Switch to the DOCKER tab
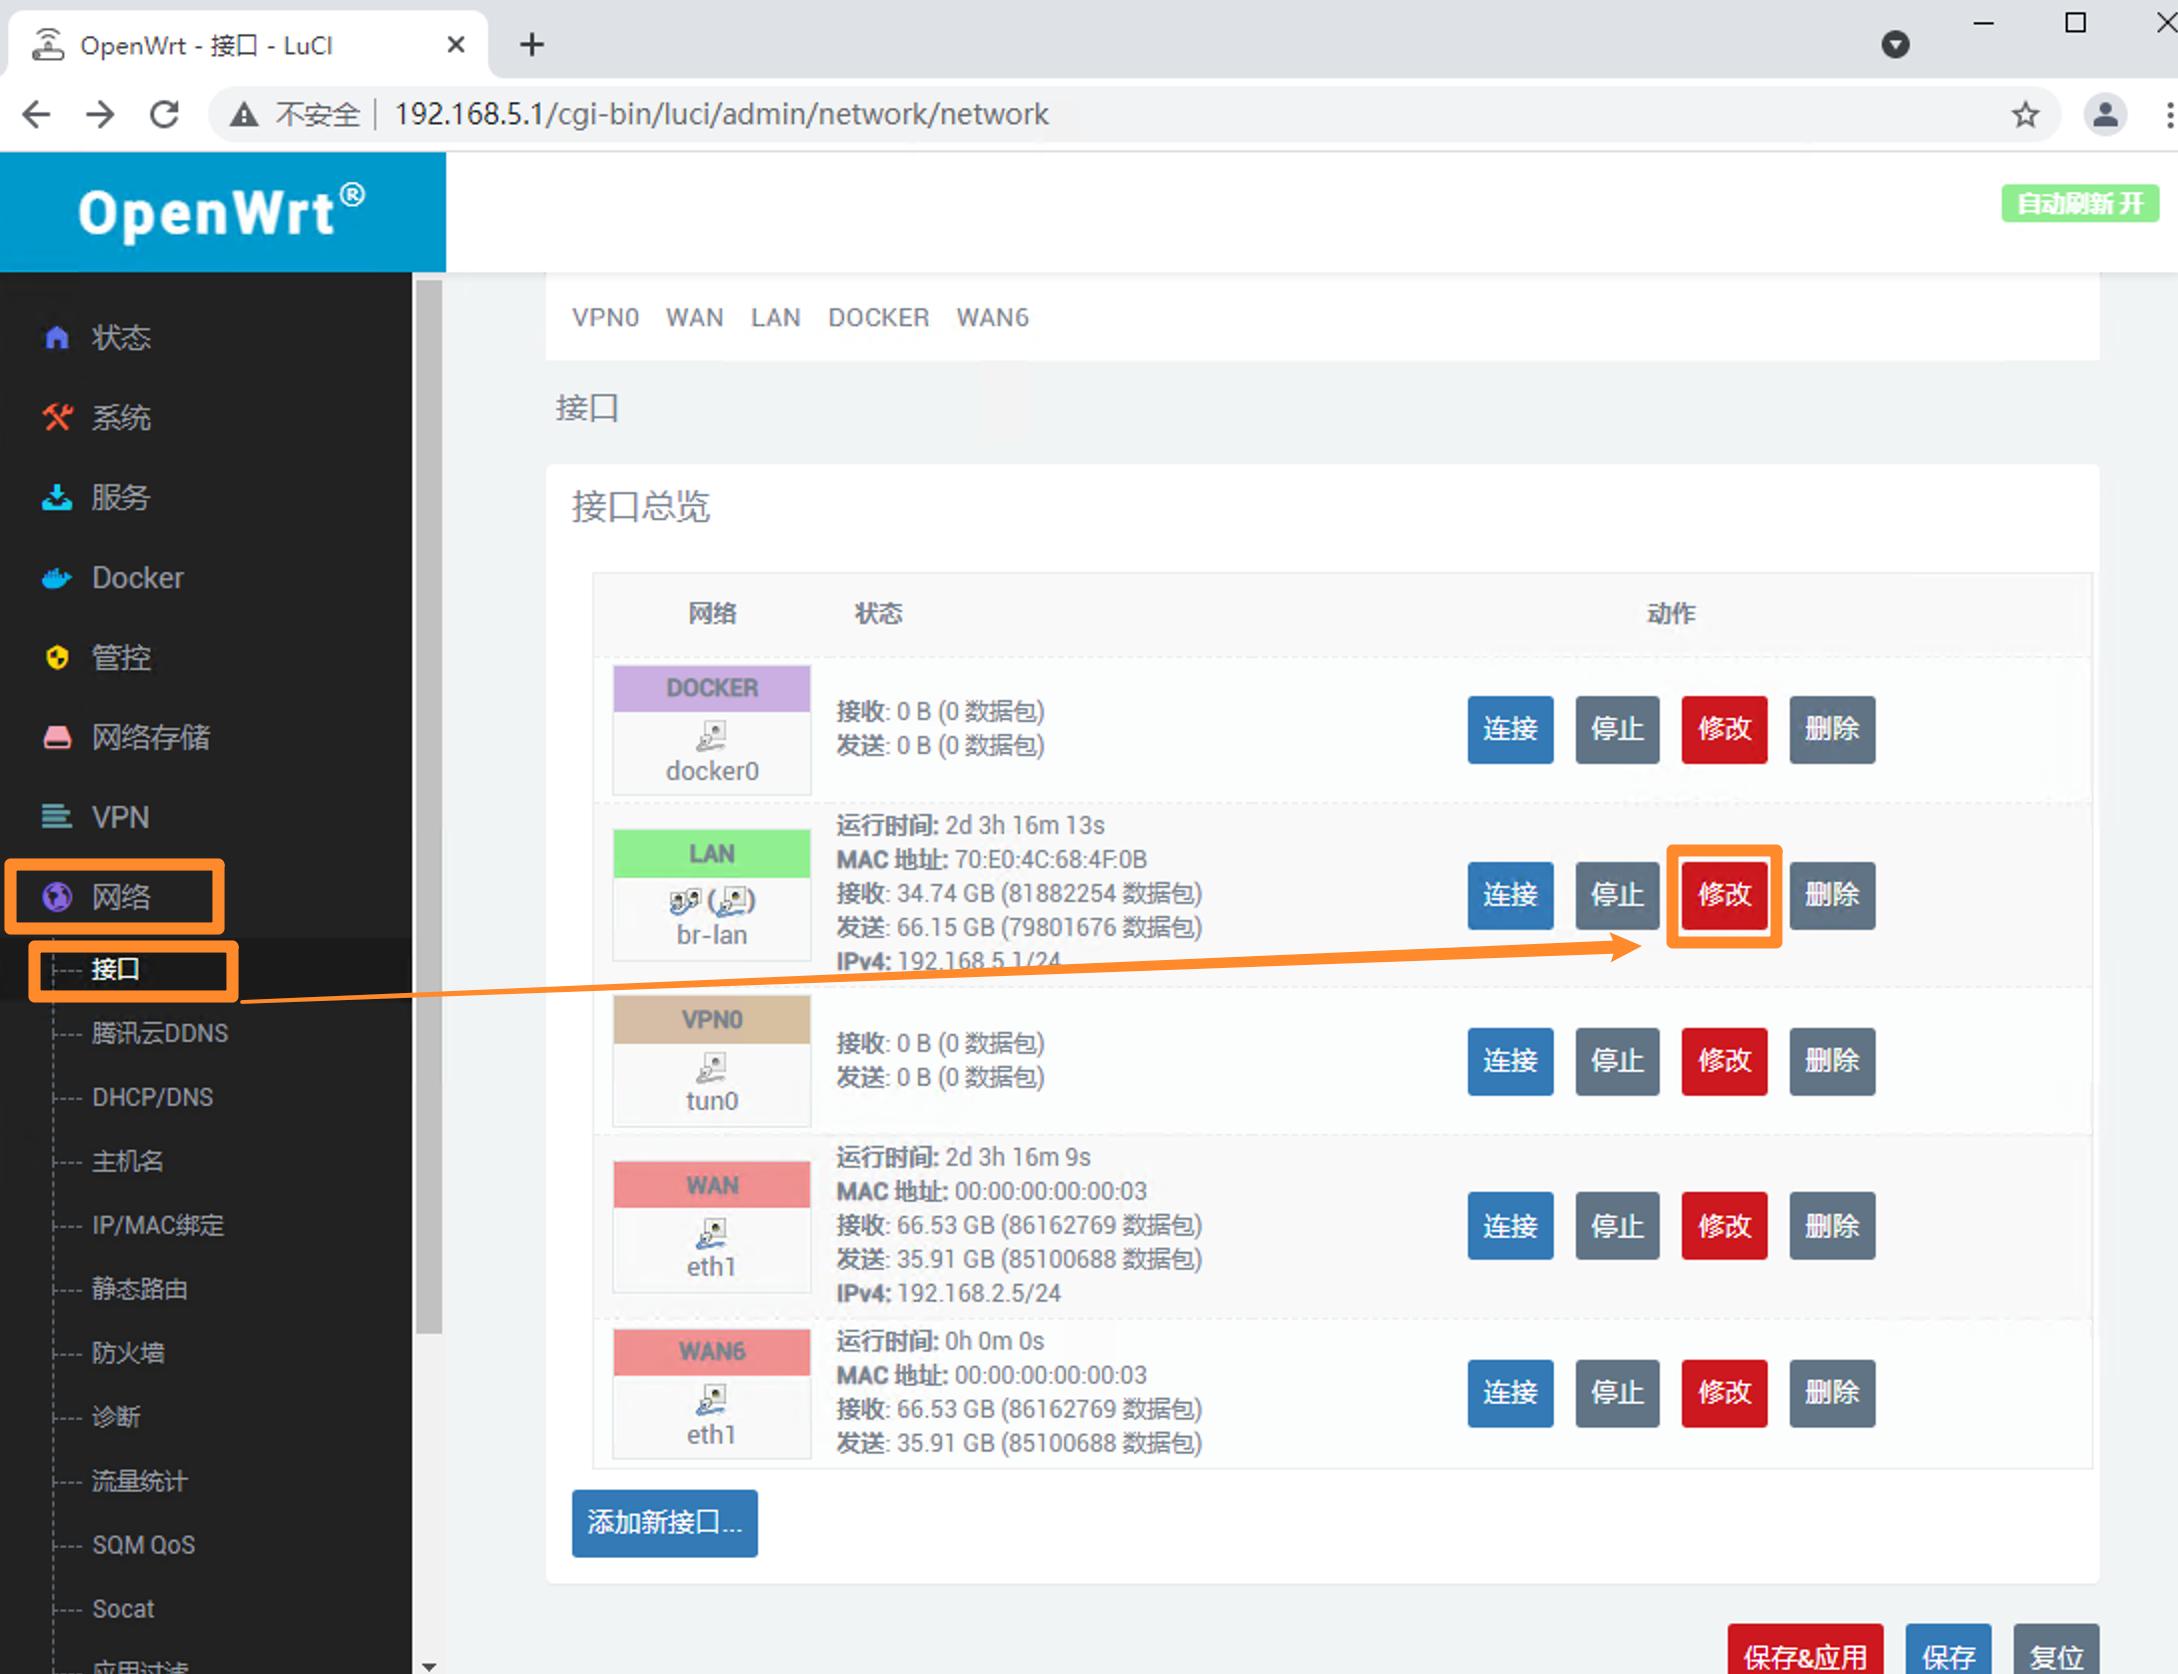 [878, 317]
